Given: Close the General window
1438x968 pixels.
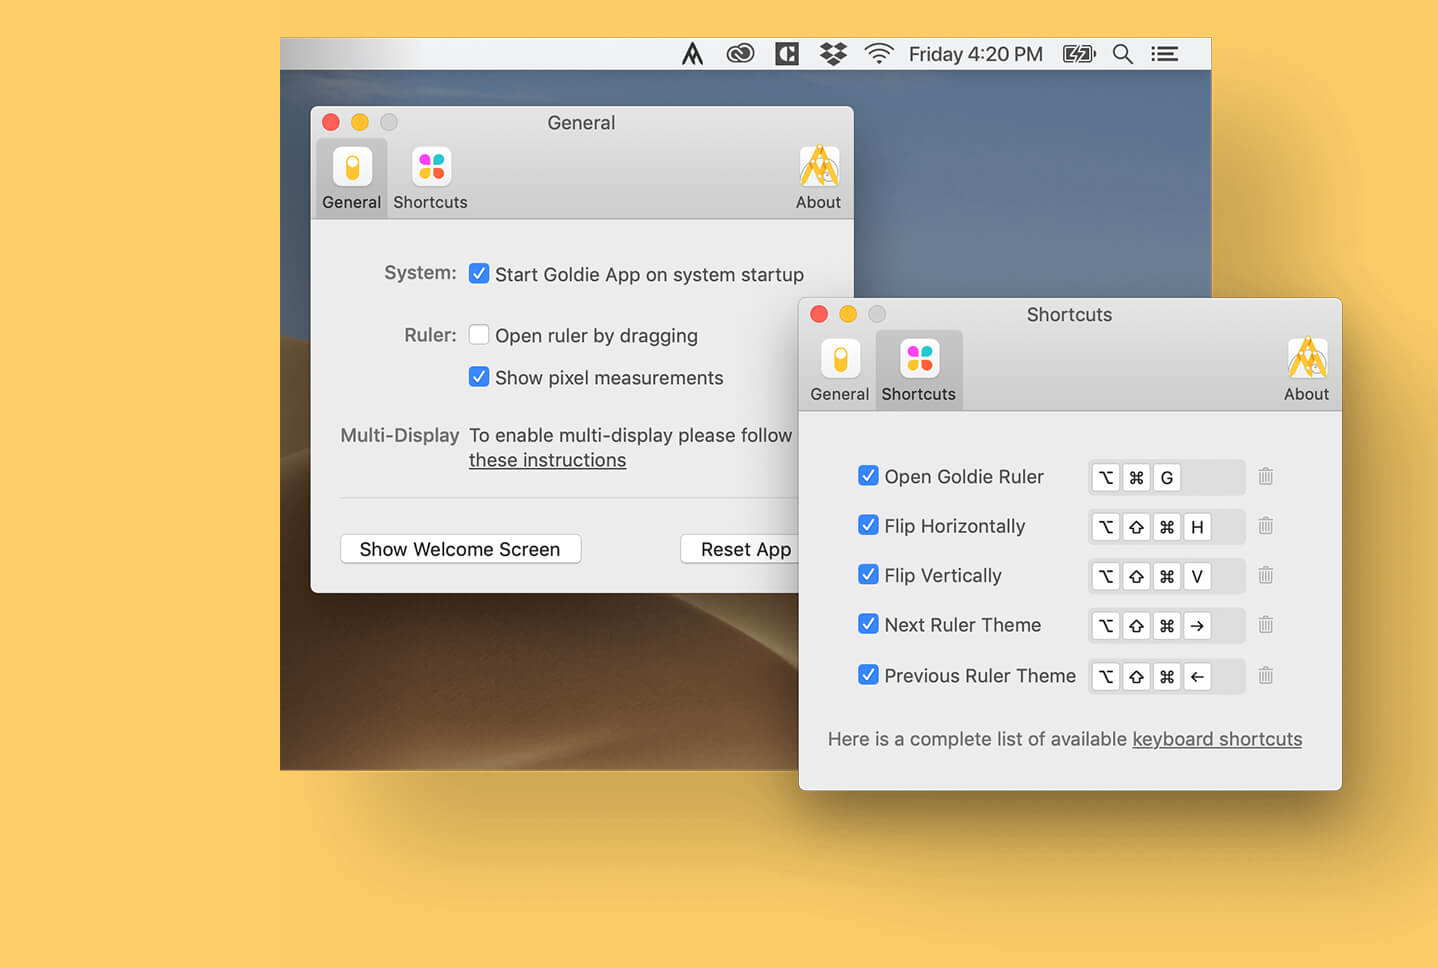Looking at the screenshot, I should [x=331, y=122].
